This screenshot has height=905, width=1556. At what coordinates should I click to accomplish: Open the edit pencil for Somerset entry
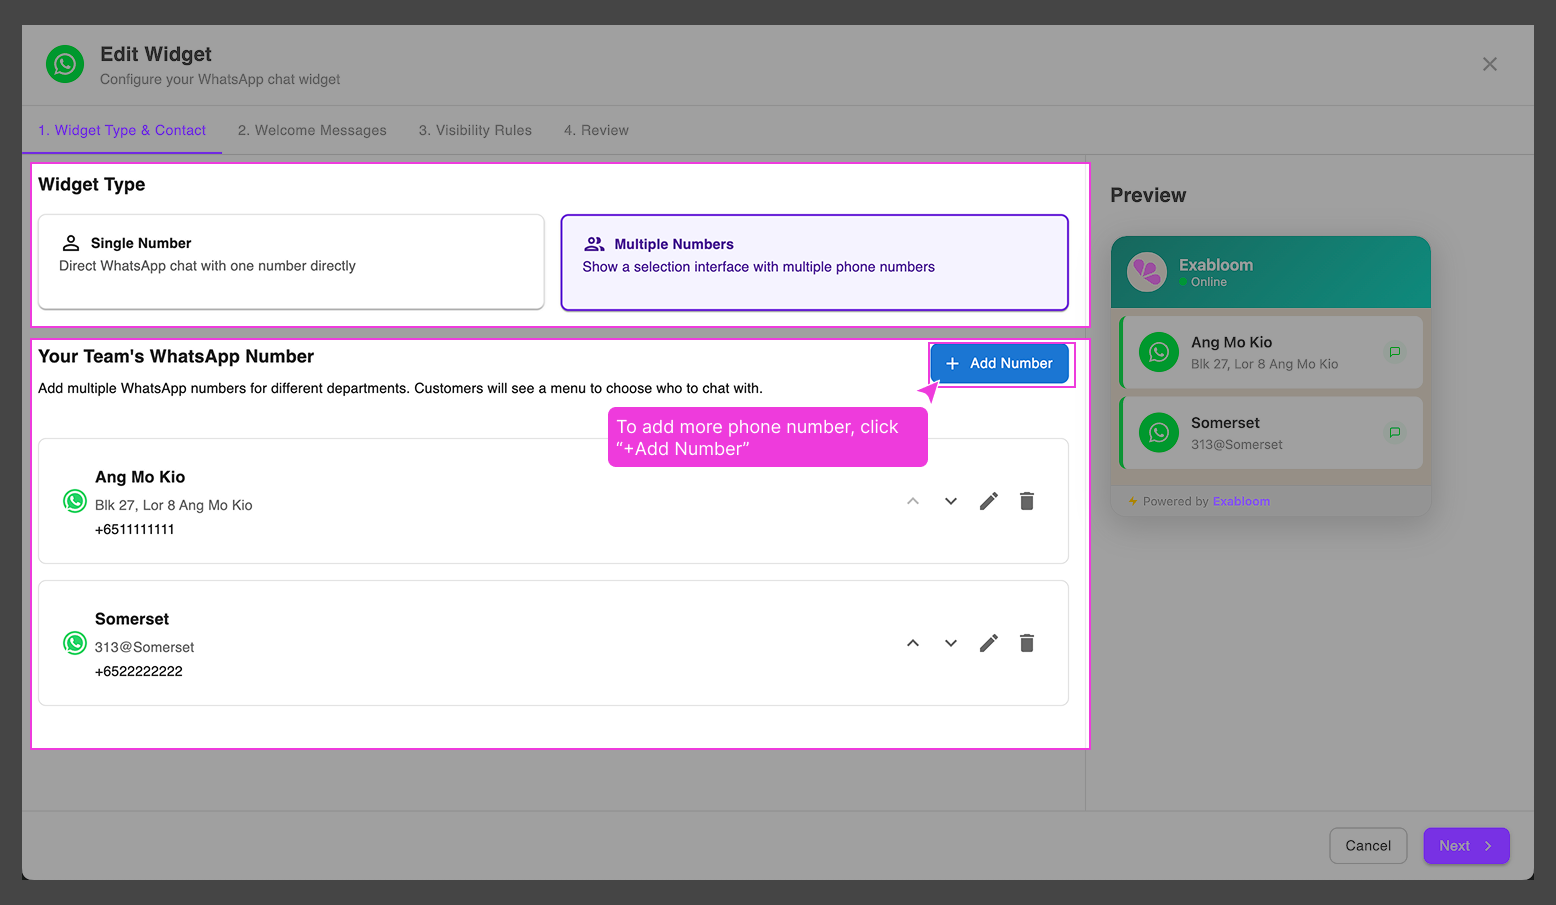pyautogui.click(x=988, y=643)
